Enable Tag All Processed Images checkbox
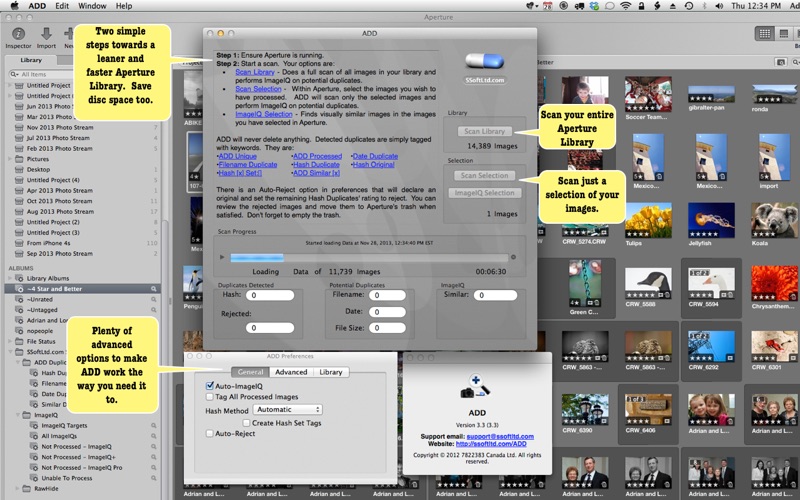800x500 pixels. [210, 396]
